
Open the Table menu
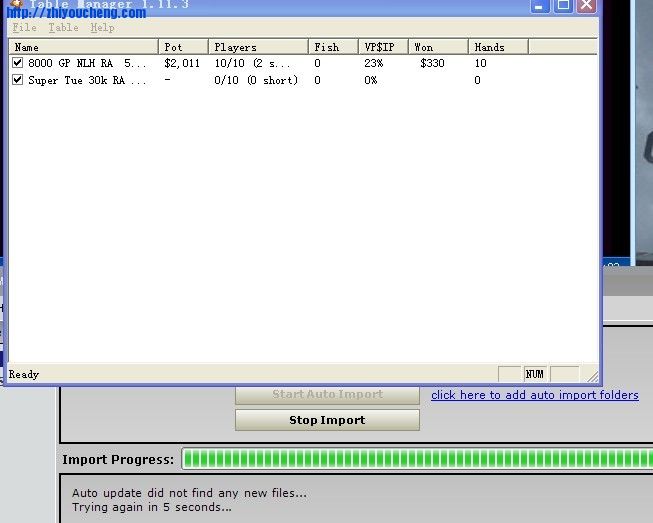tap(63, 28)
